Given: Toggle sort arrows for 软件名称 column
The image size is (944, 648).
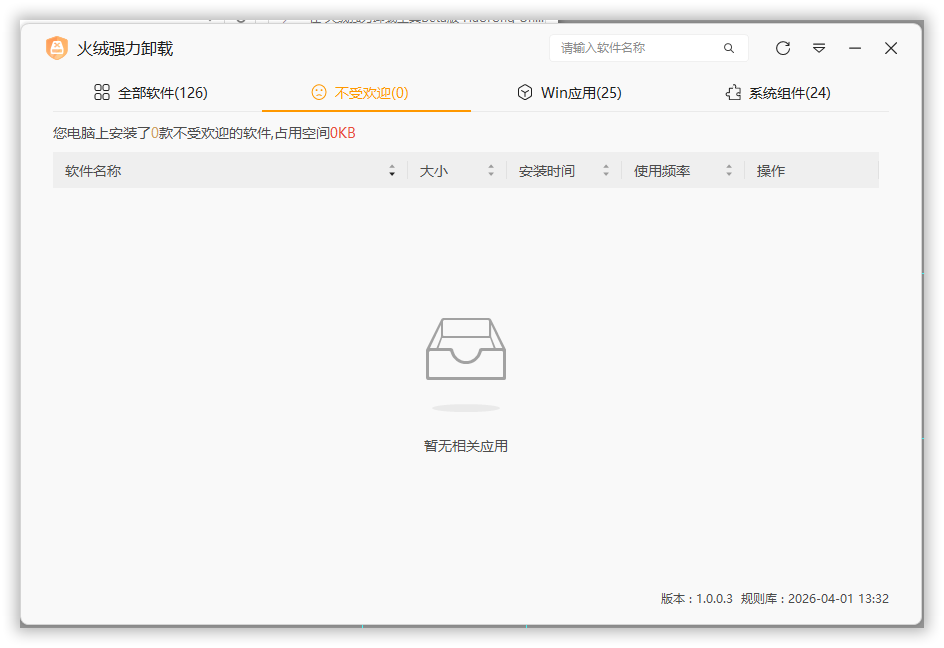Looking at the screenshot, I should point(392,171).
